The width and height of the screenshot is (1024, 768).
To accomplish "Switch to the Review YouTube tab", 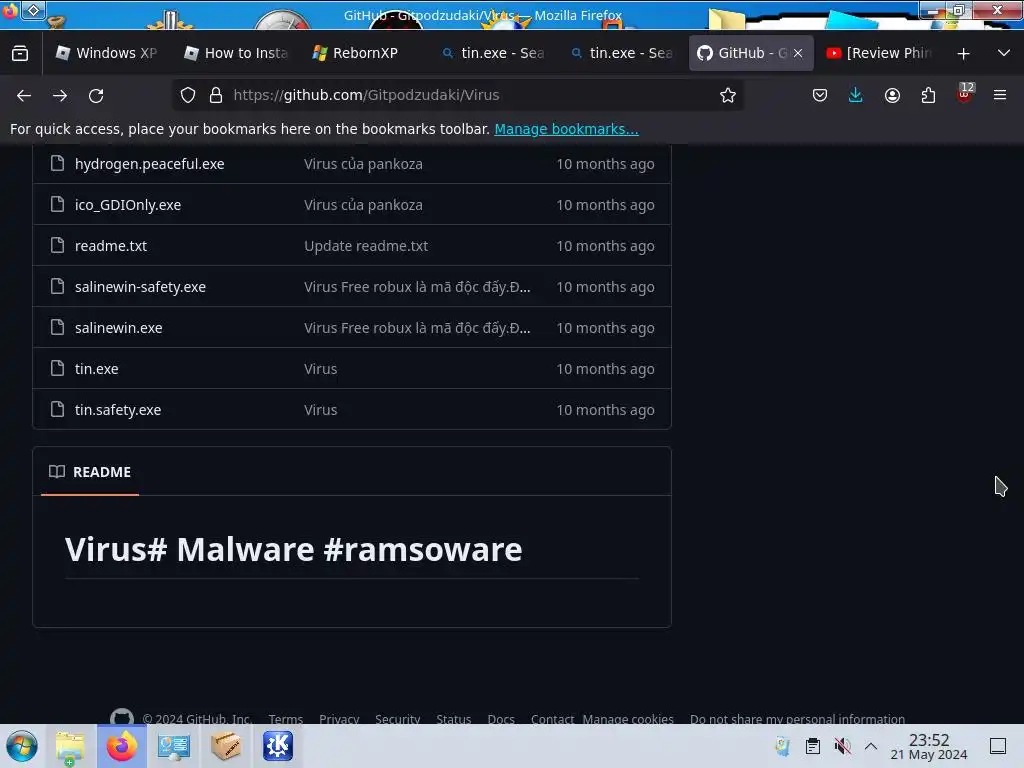I will (878, 53).
